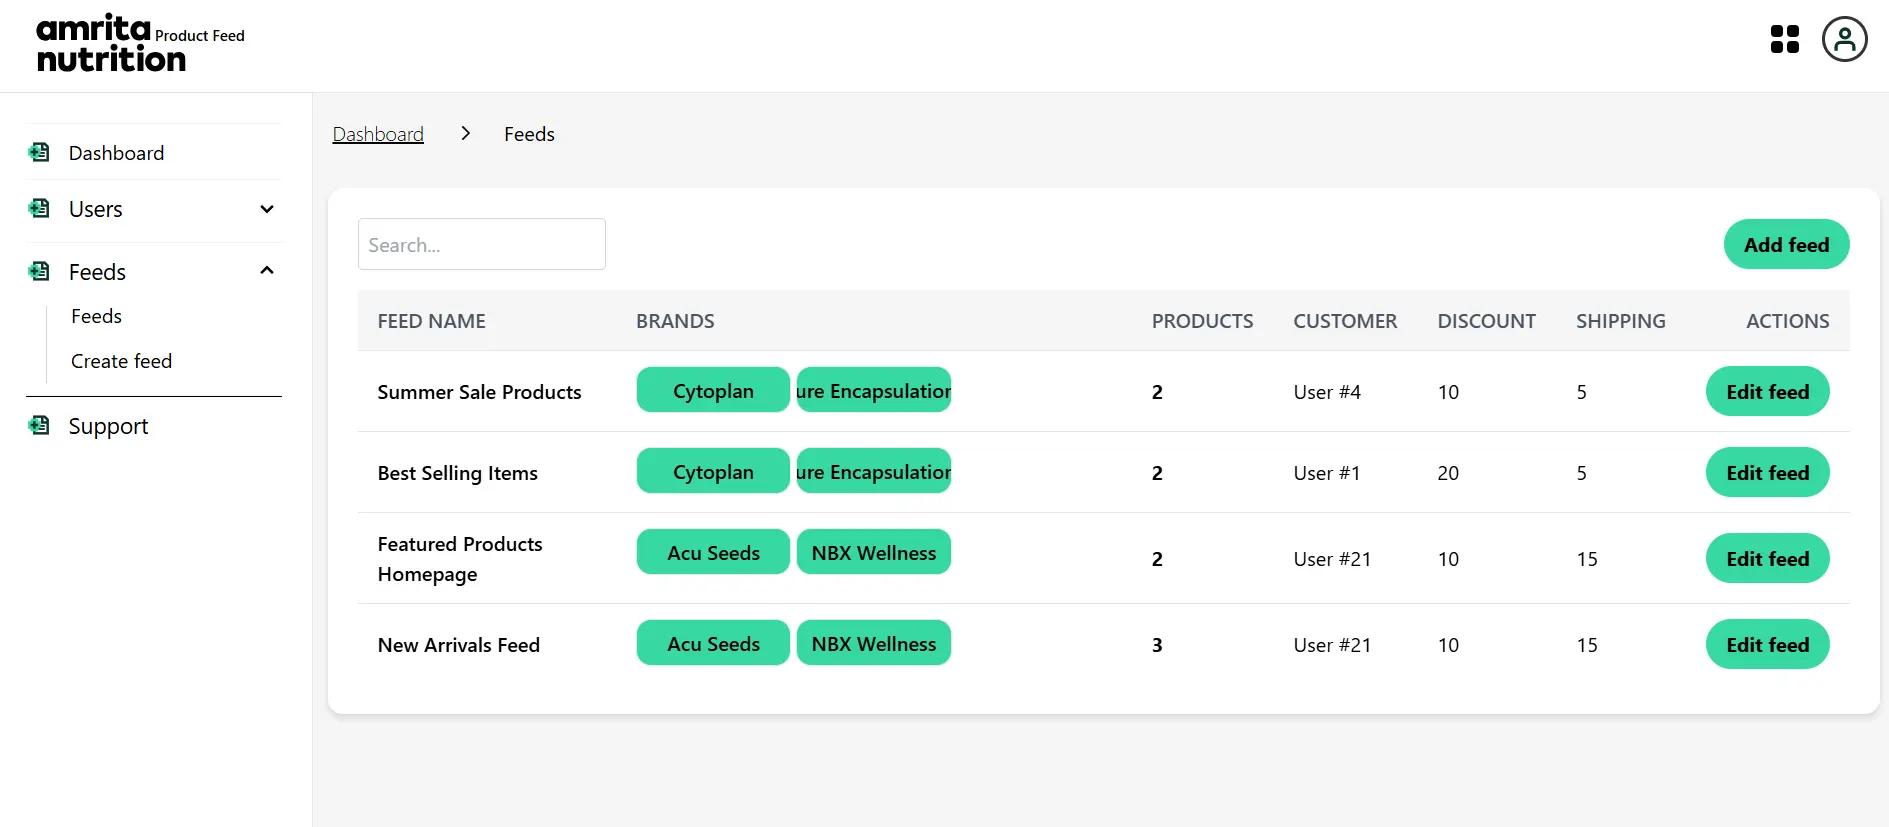The width and height of the screenshot is (1889, 827).
Task: Follow the Dashboard breadcrumb link
Action: pyautogui.click(x=378, y=134)
